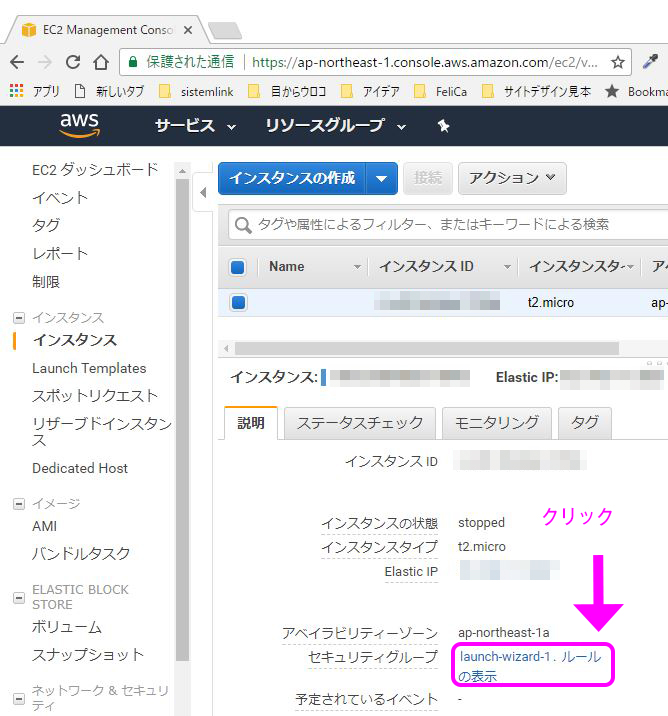This screenshot has height=716, width=668.
Task: Open スポットリクエスト in sidebar
Action: pos(95,396)
